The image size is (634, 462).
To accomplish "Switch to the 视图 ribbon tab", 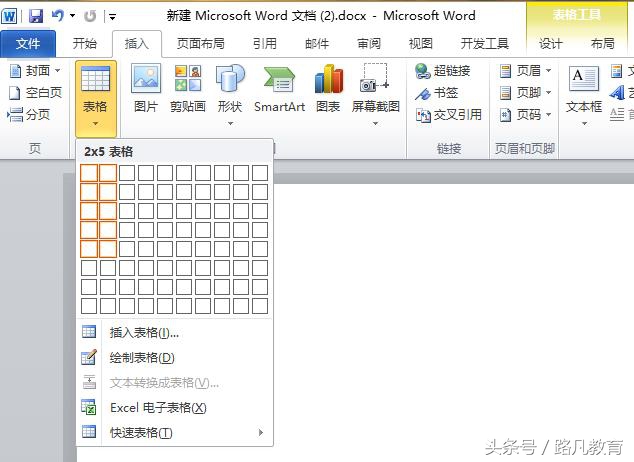I will pos(421,43).
